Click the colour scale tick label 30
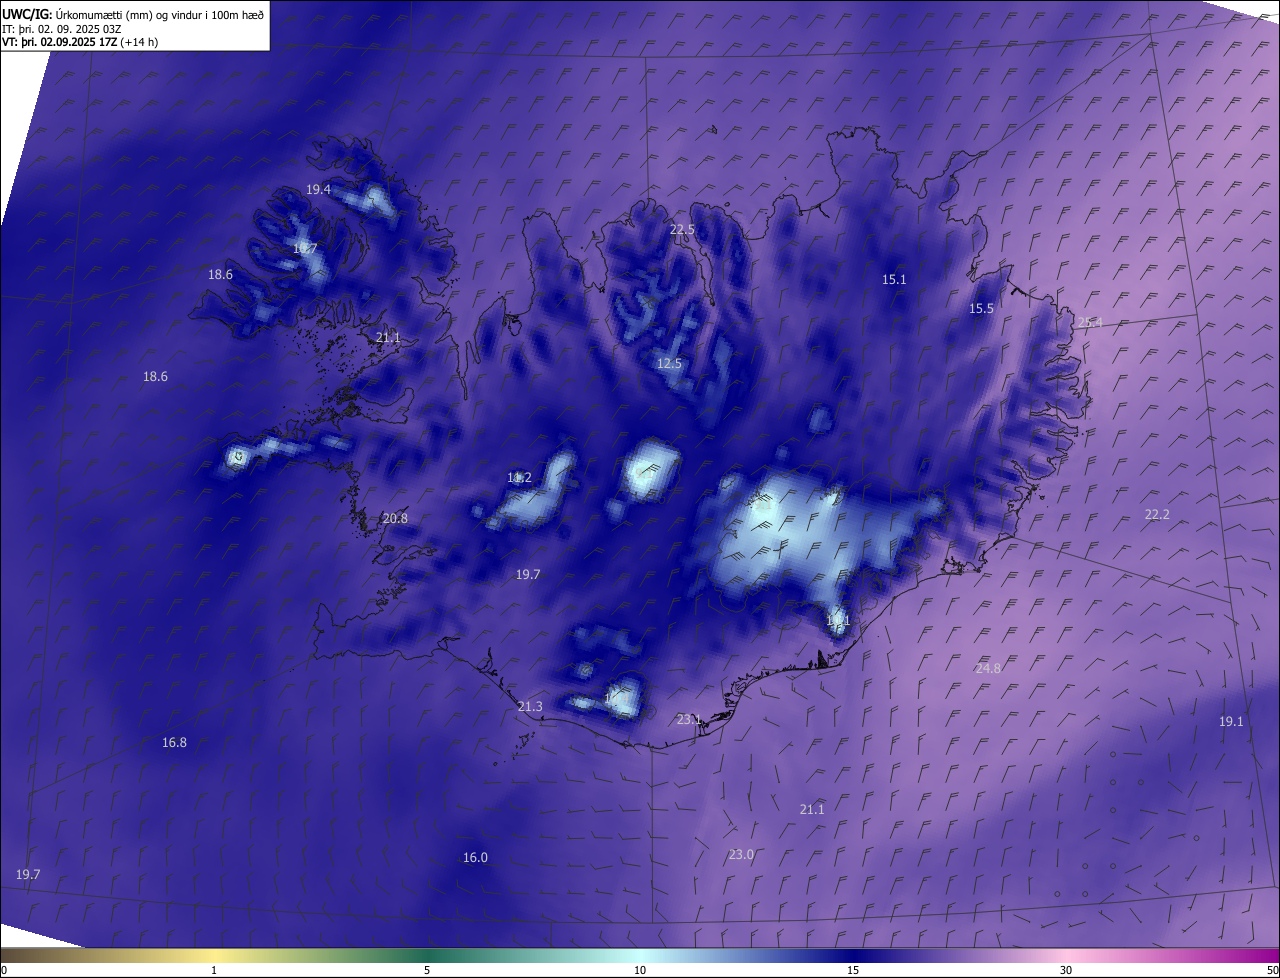1280x978 pixels. coord(1066,971)
